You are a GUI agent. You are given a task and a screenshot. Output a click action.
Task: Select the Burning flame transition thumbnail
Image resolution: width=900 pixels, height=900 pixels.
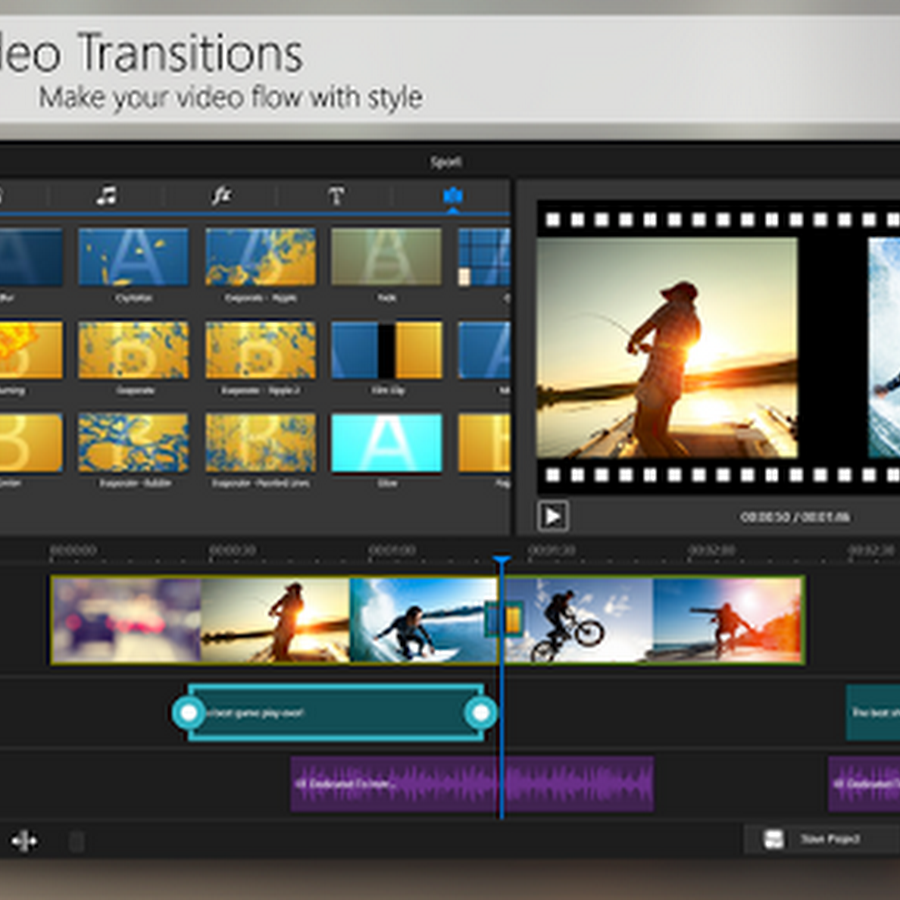click(31, 350)
